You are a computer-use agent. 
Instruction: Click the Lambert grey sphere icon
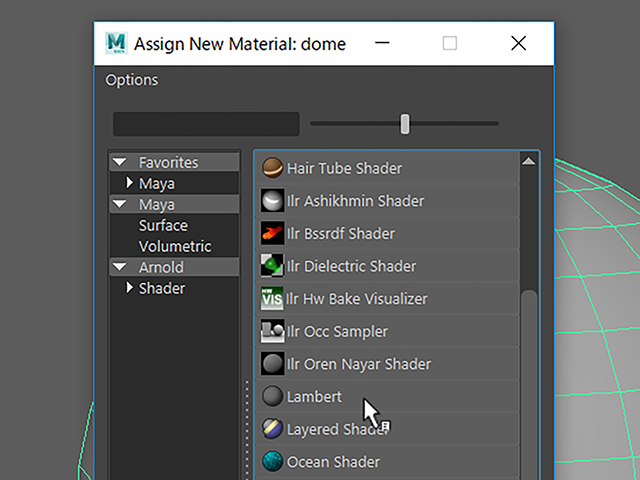(272, 396)
